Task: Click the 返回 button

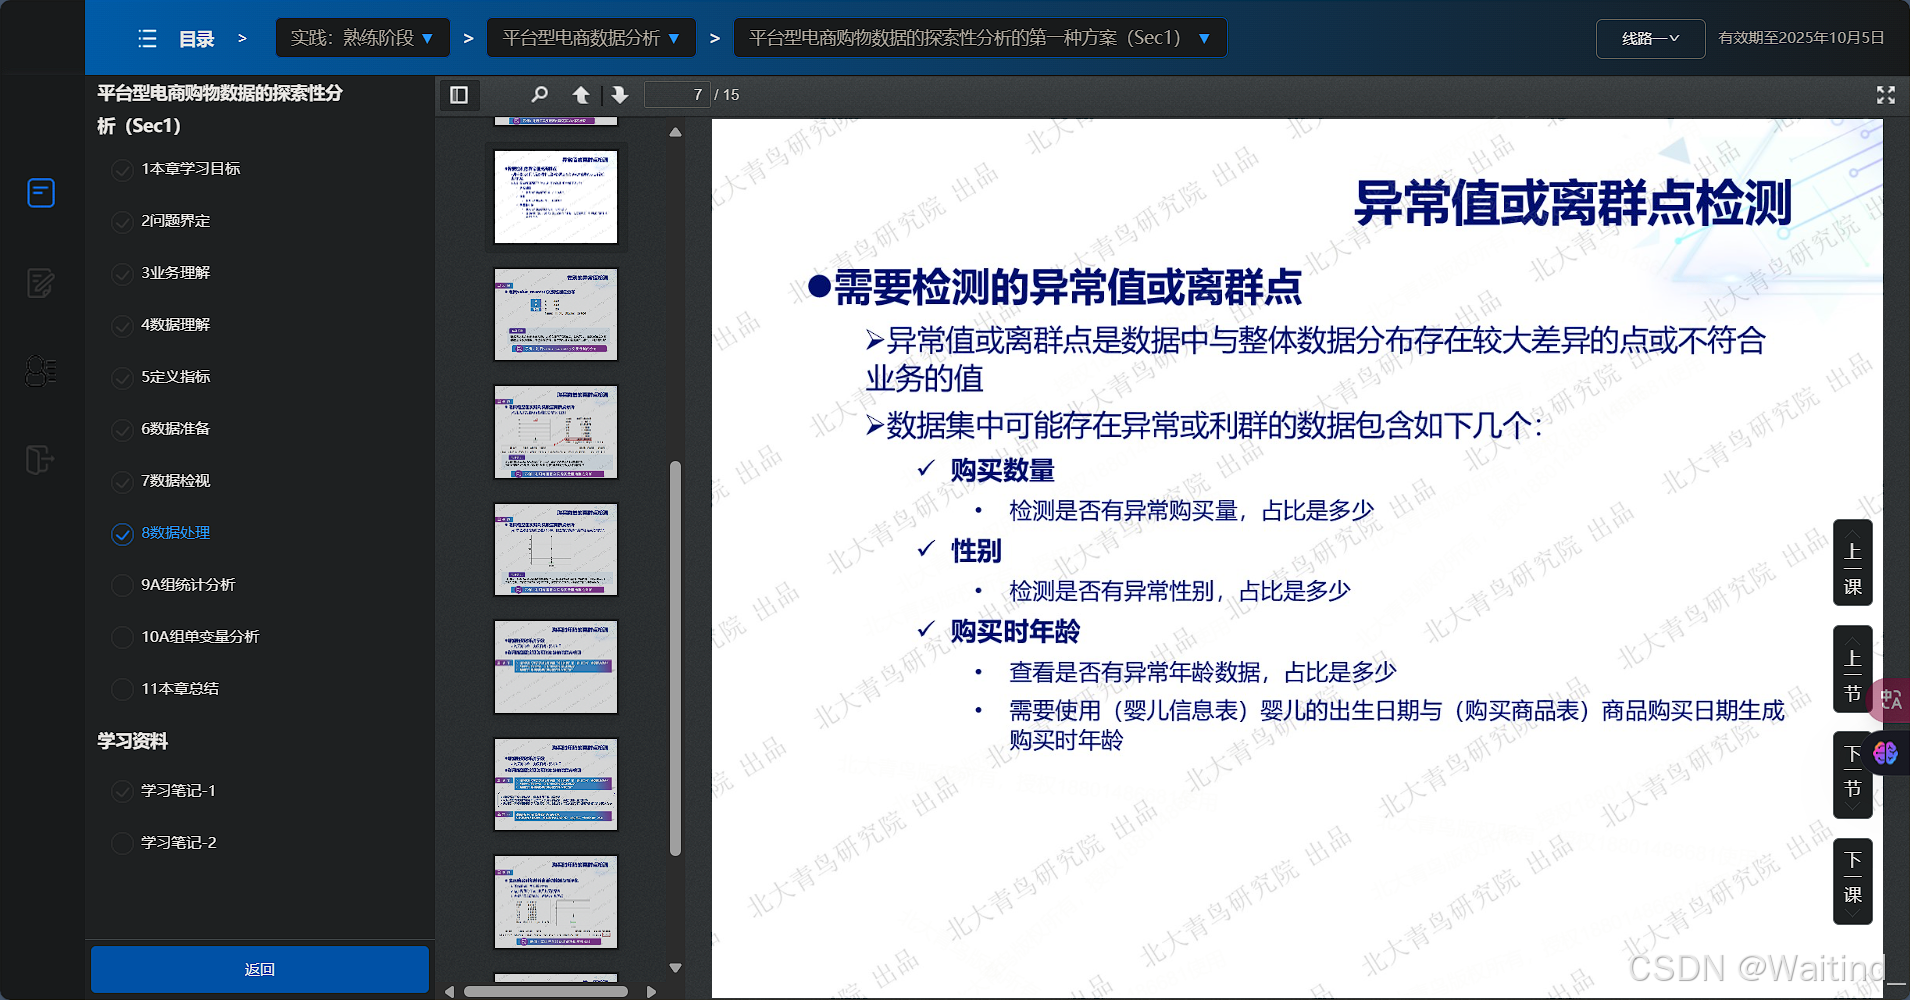Action: [260, 970]
